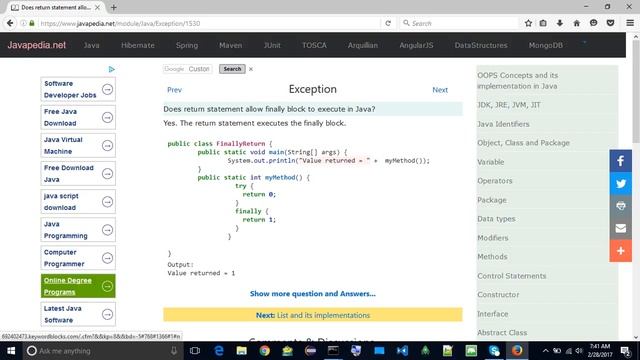Open the downloads arrow icon

coord(560,23)
